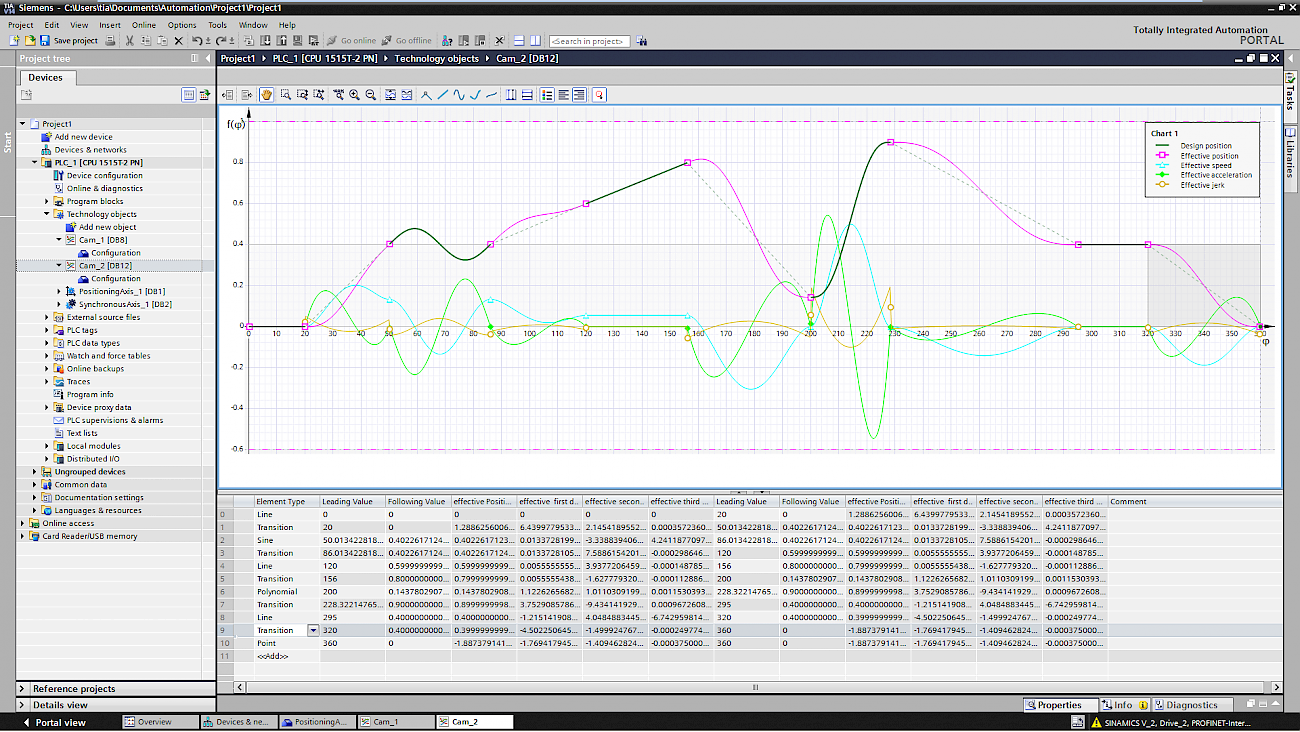Insert a point element tool
The width and height of the screenshot is (1300, 732).
[427, 95]
